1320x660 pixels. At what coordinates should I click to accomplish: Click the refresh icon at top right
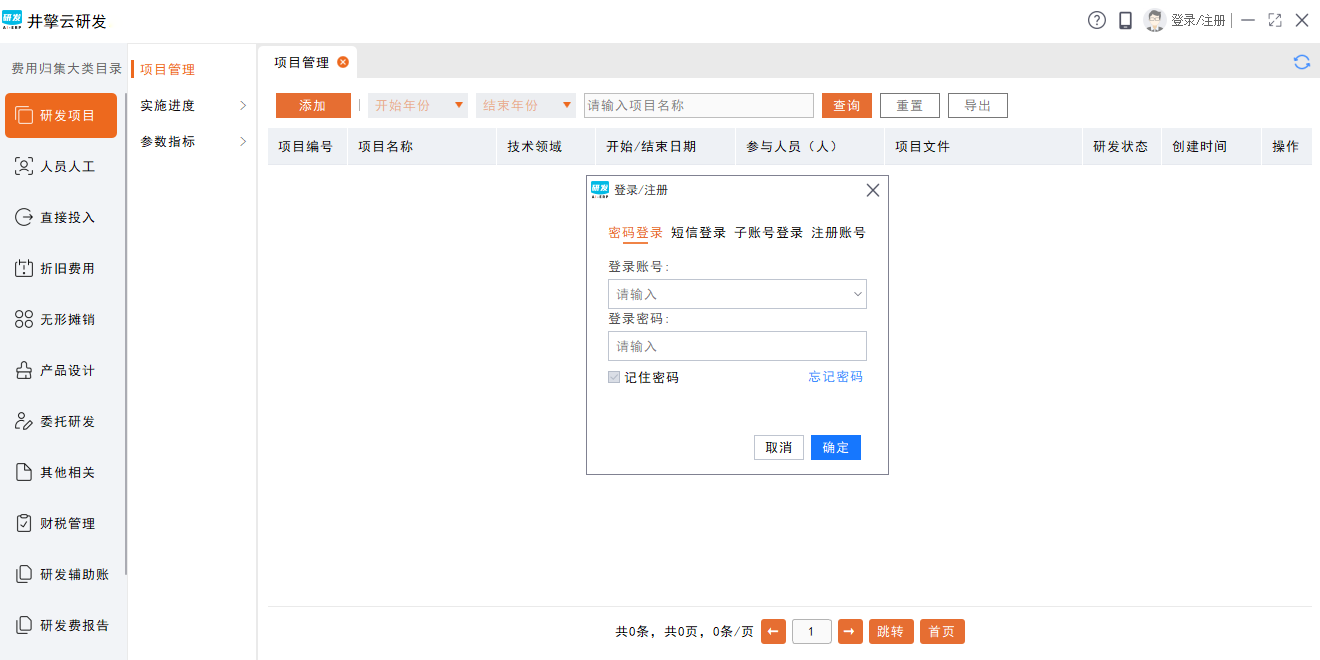[1301, 62]
